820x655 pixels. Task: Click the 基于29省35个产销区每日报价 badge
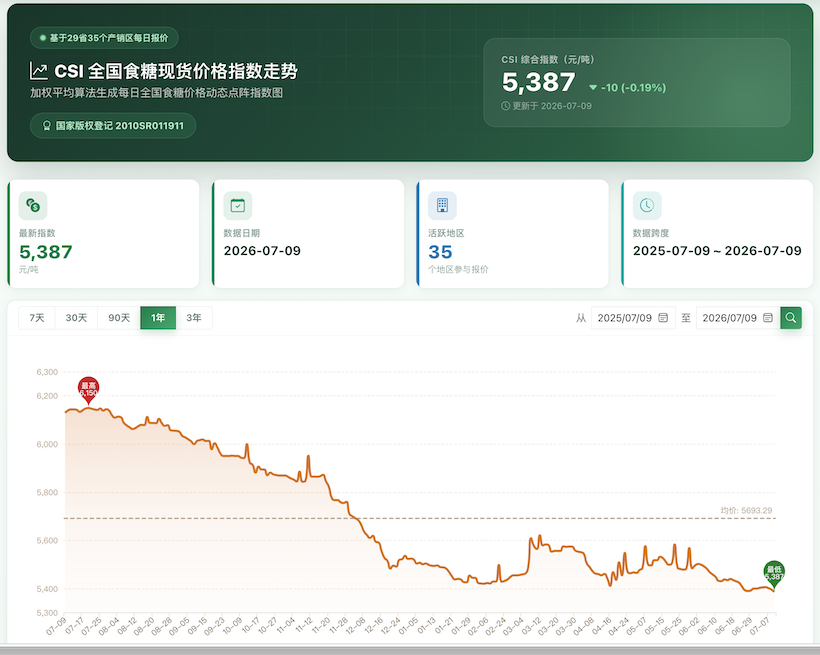pyautogui.click(x=104, y=38)
